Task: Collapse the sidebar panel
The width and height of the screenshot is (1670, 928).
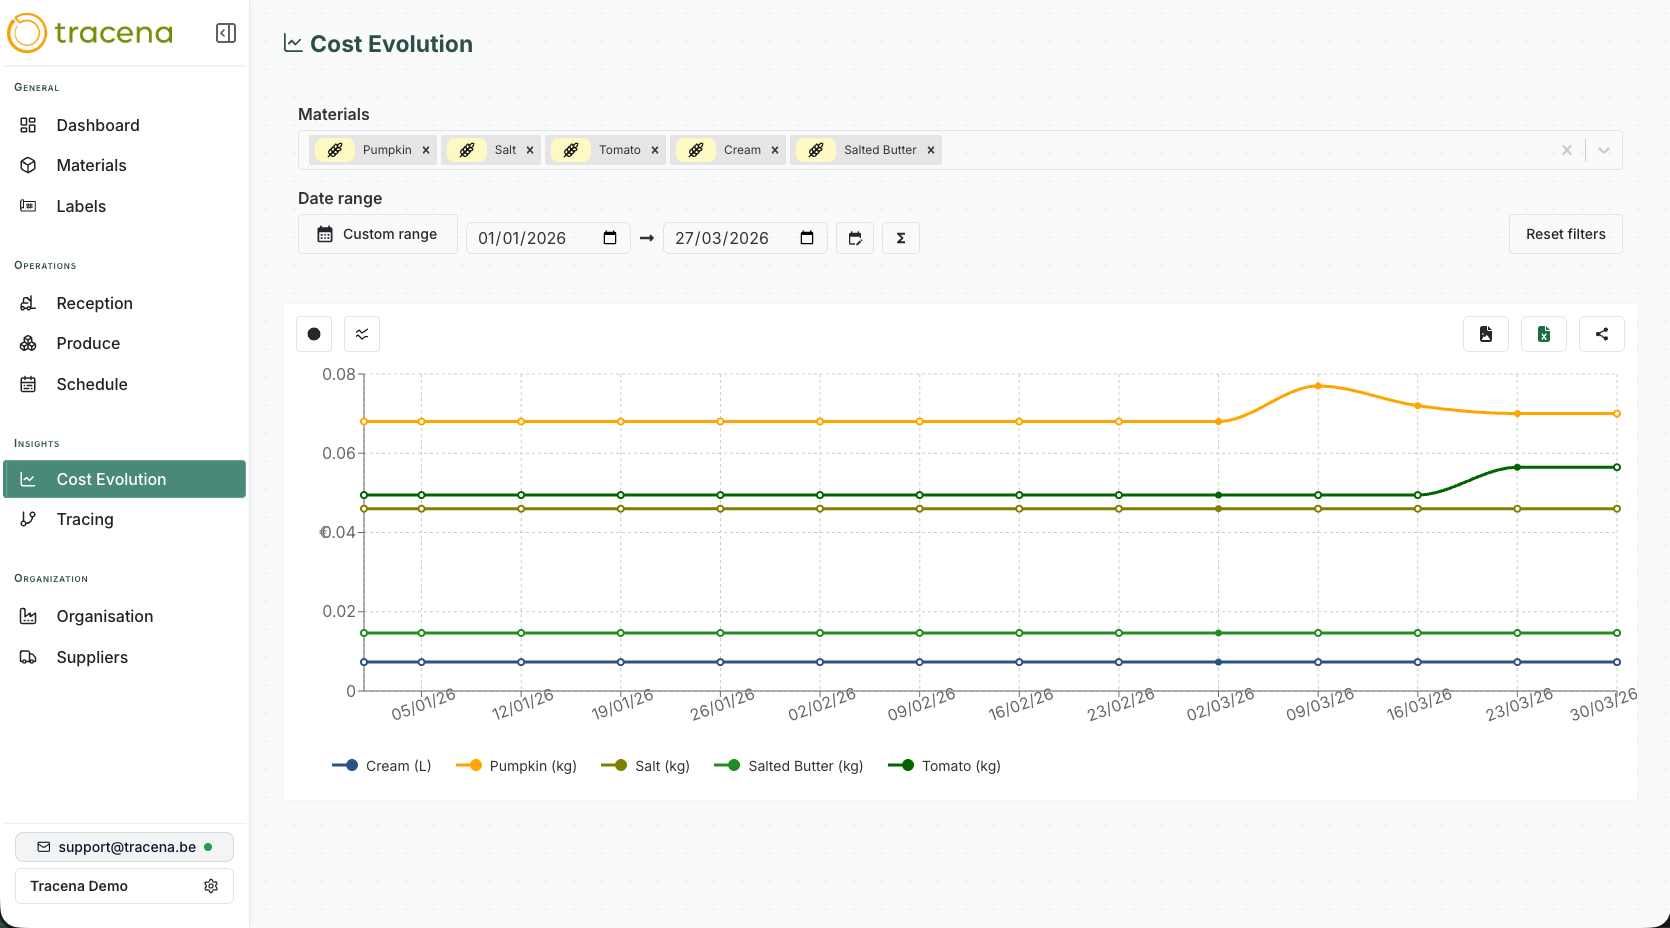Action: (x=225, y=33)
